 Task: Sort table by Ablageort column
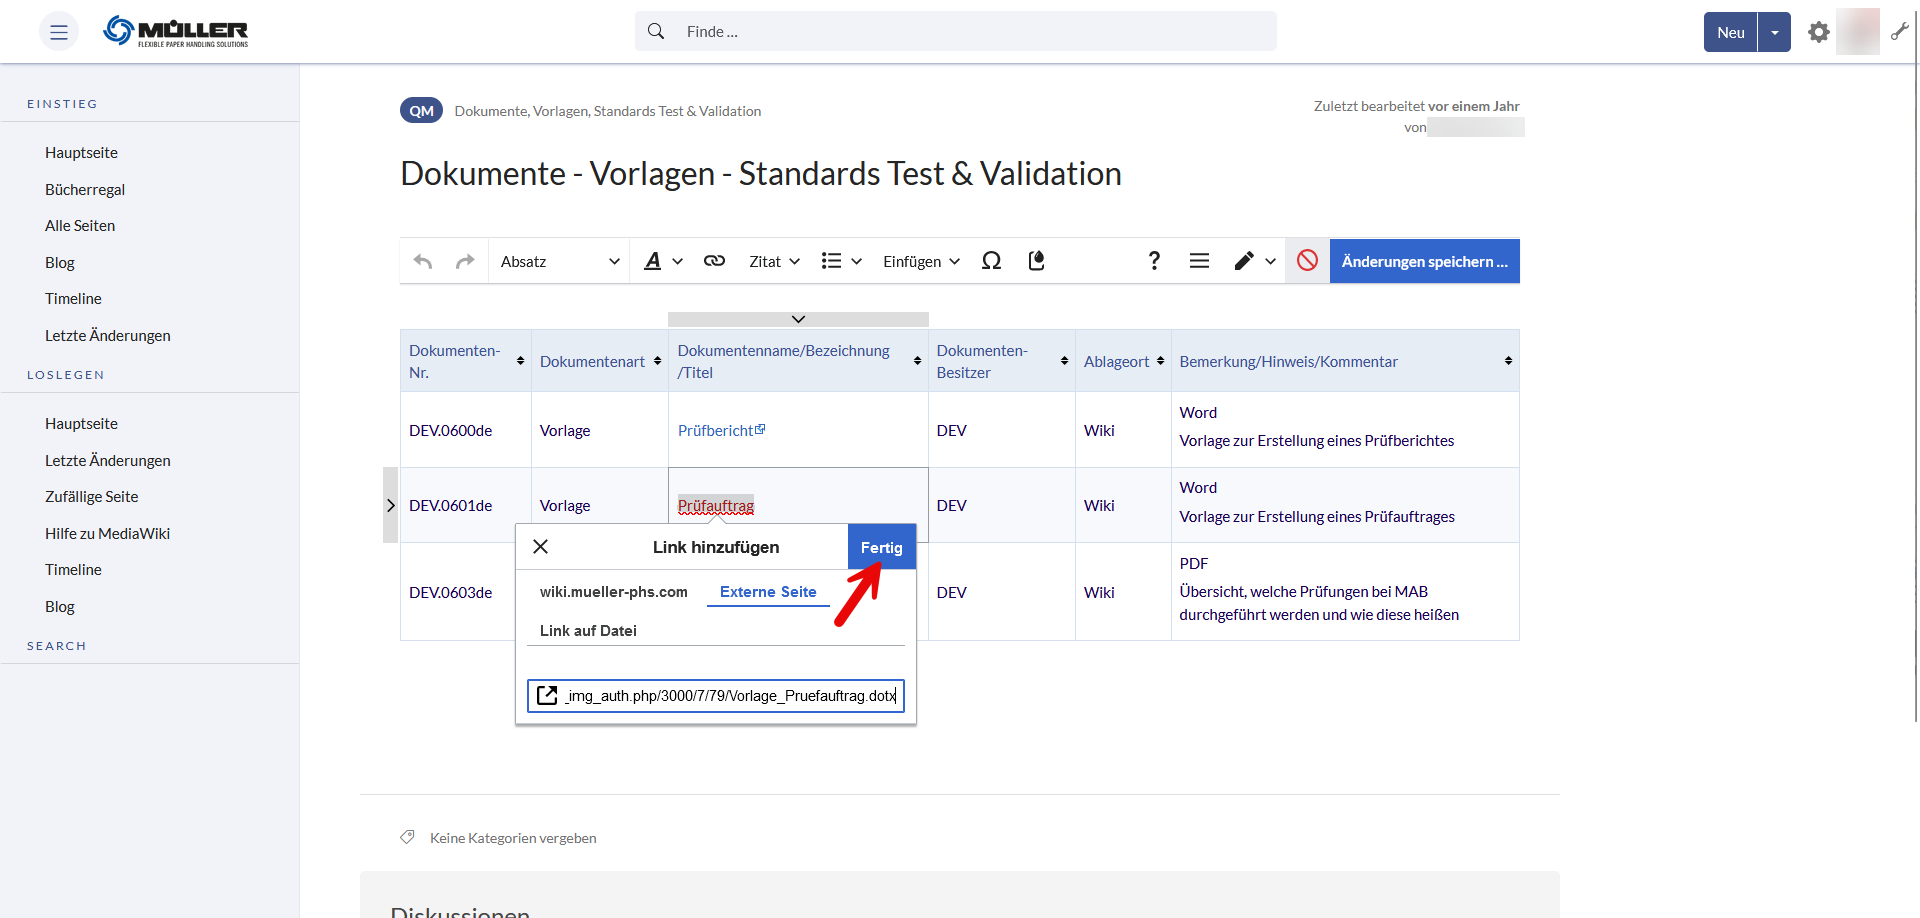(1160, 361)
